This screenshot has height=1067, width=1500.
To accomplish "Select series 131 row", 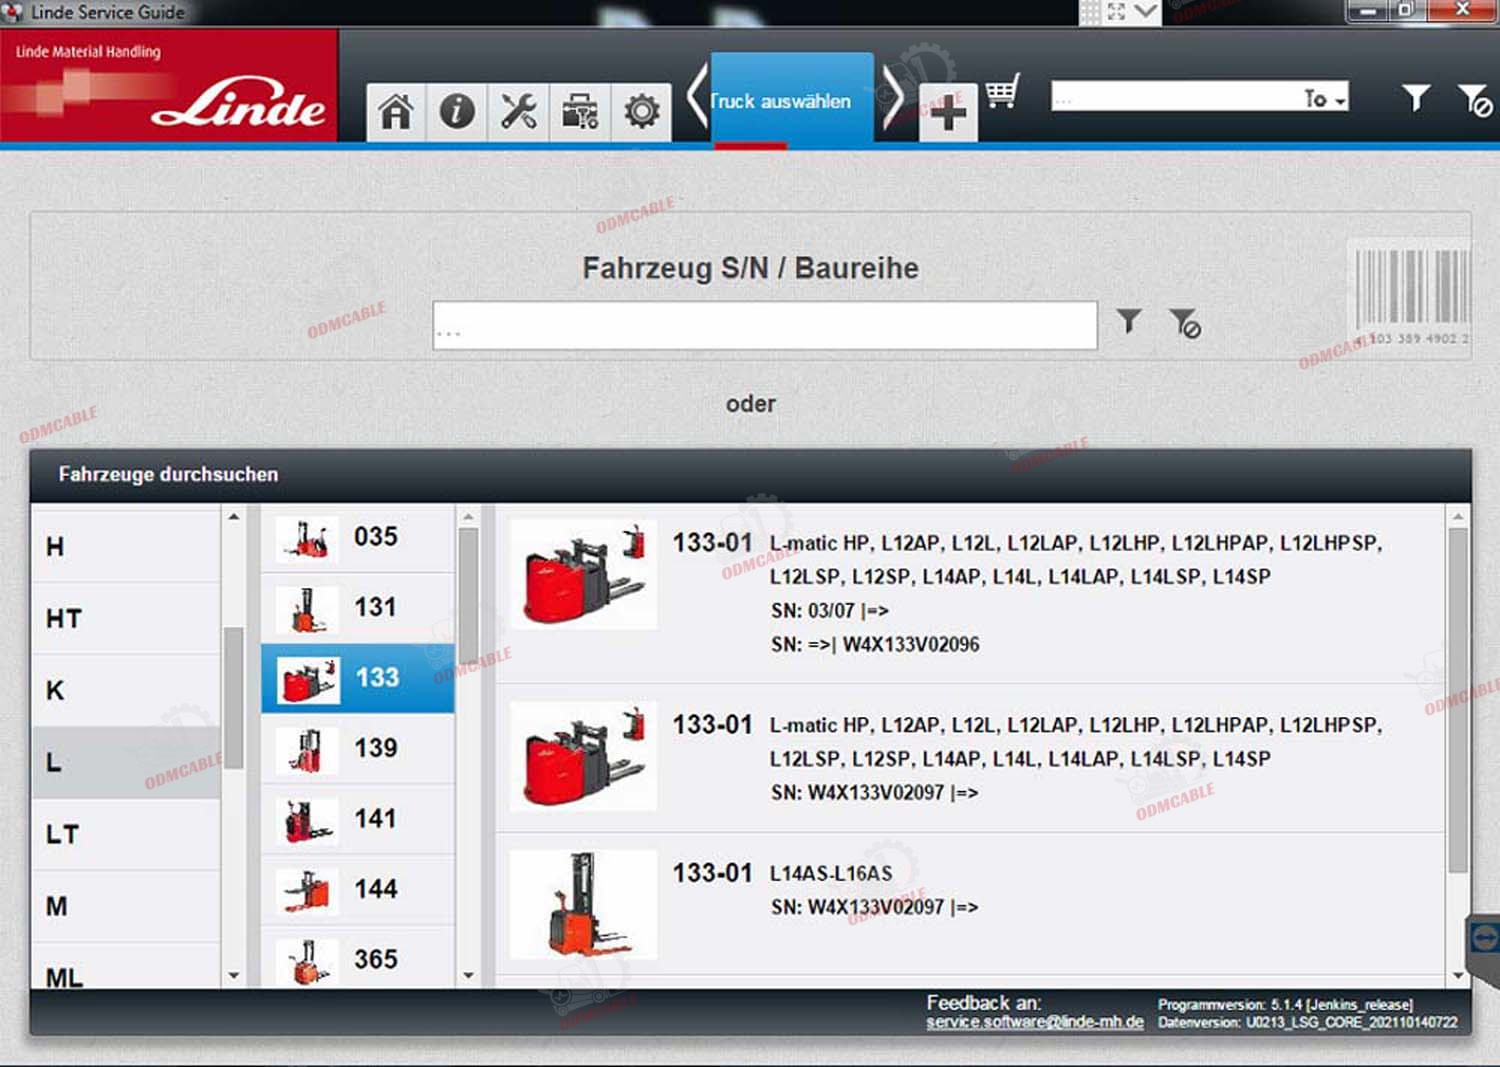I will pyautogui.click(x=358, y=608).
